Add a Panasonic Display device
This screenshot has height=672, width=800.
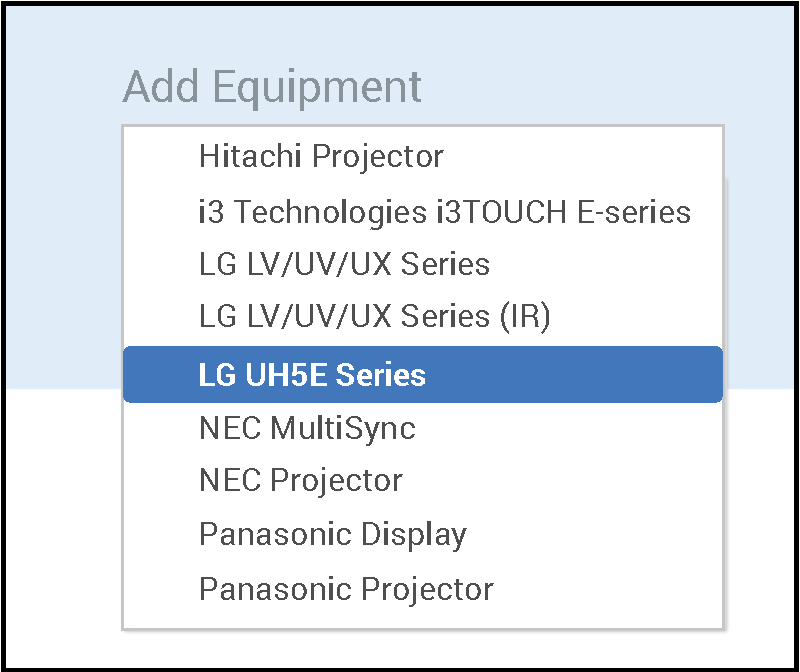(x=332, y=534)
